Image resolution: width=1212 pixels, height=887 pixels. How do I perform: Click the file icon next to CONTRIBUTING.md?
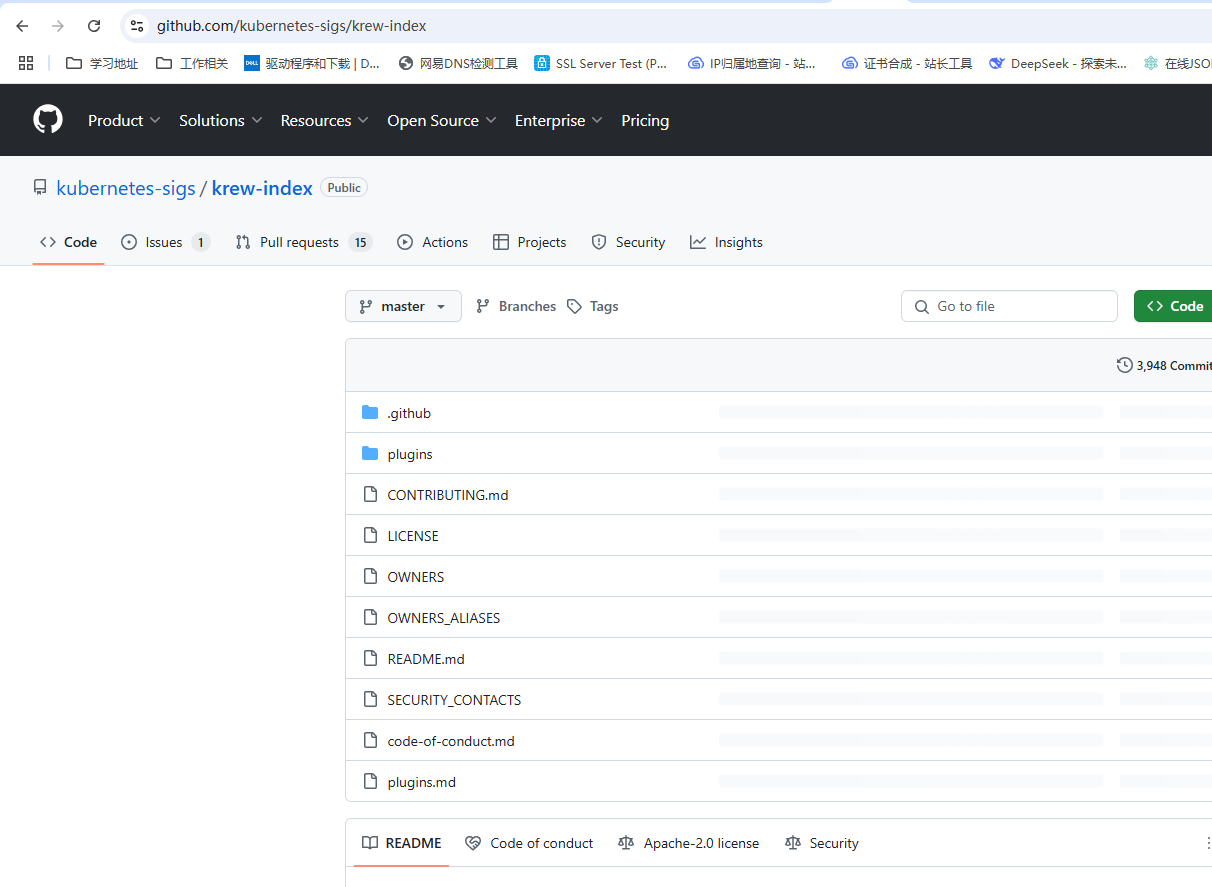coord(370,494)
